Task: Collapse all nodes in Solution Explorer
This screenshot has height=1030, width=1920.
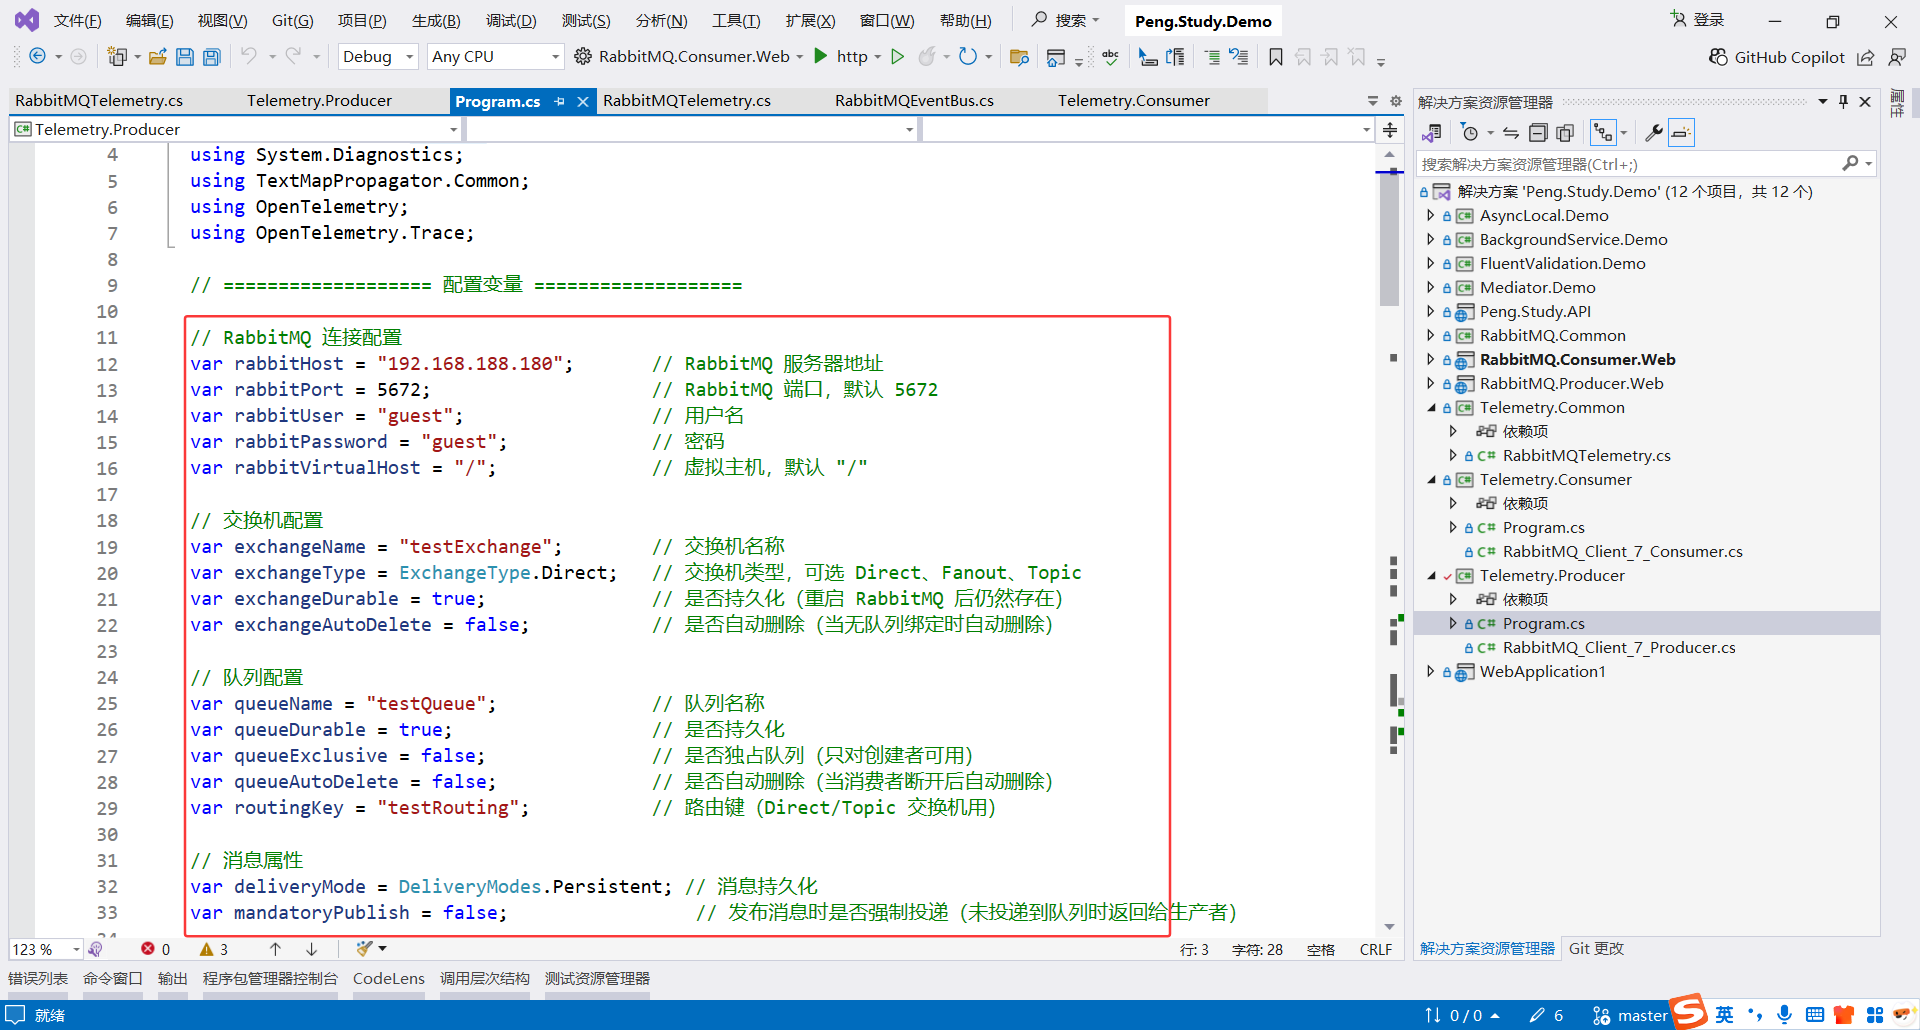Action: pyautogui.click(x=1539, y=132)
